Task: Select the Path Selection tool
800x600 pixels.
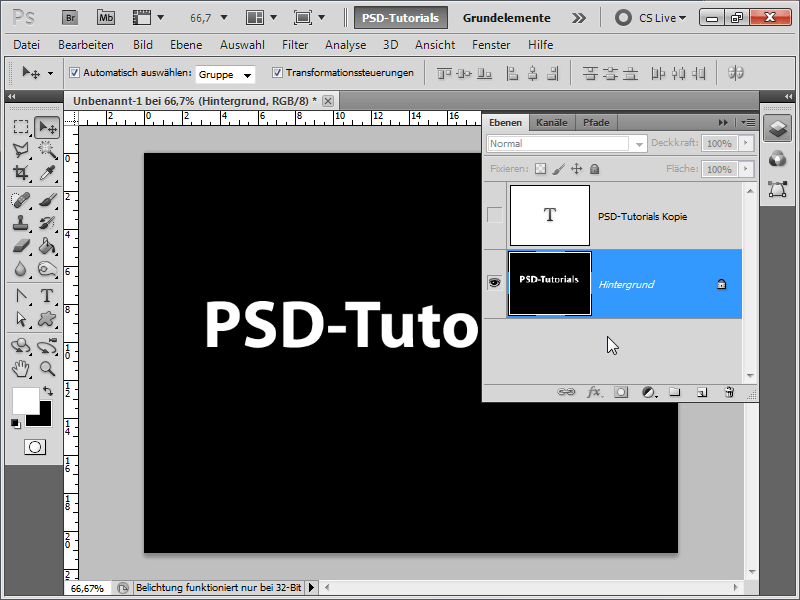Action: click(20, 319)
